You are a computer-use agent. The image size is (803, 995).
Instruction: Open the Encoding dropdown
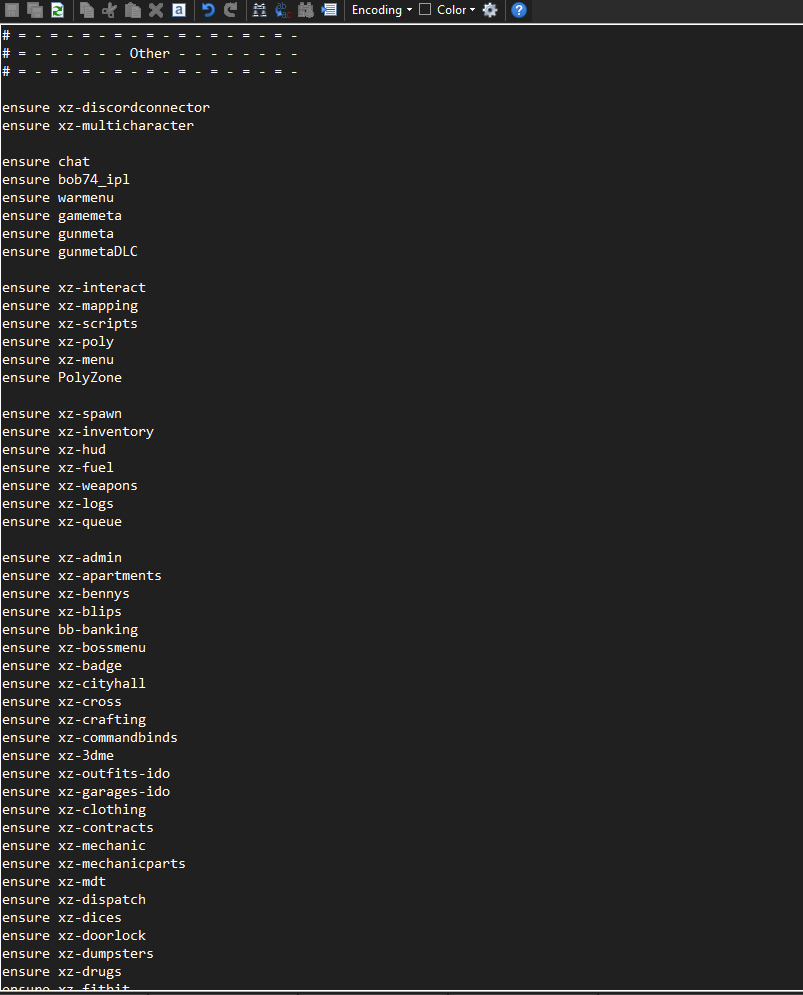pos(382,10)
